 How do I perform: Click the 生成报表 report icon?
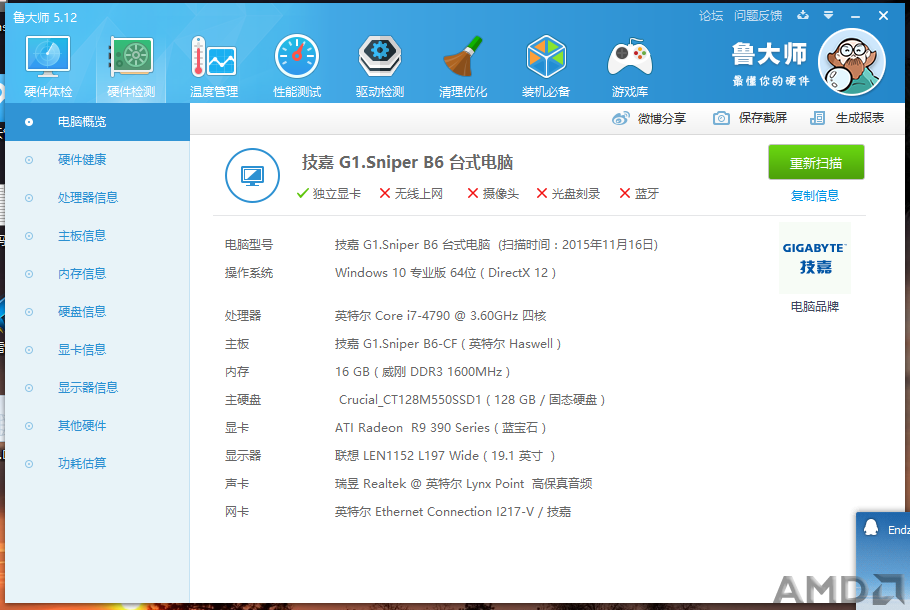click(817, 118)
